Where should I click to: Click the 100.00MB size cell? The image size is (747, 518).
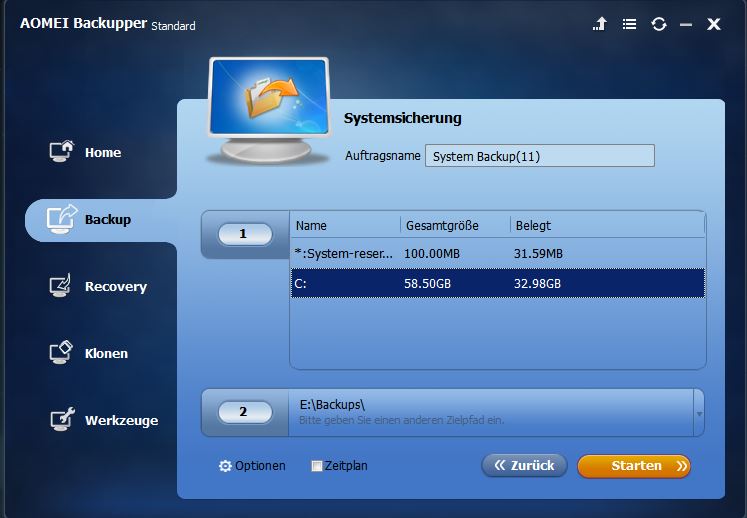(x=432, y=254)
